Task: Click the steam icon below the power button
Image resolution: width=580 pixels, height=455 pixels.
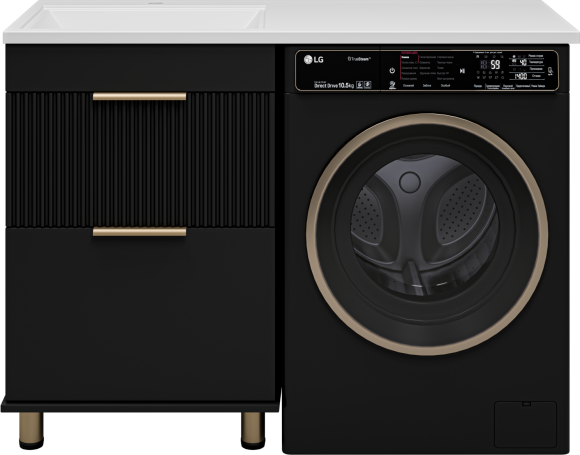Action: [x=392, y=85]
